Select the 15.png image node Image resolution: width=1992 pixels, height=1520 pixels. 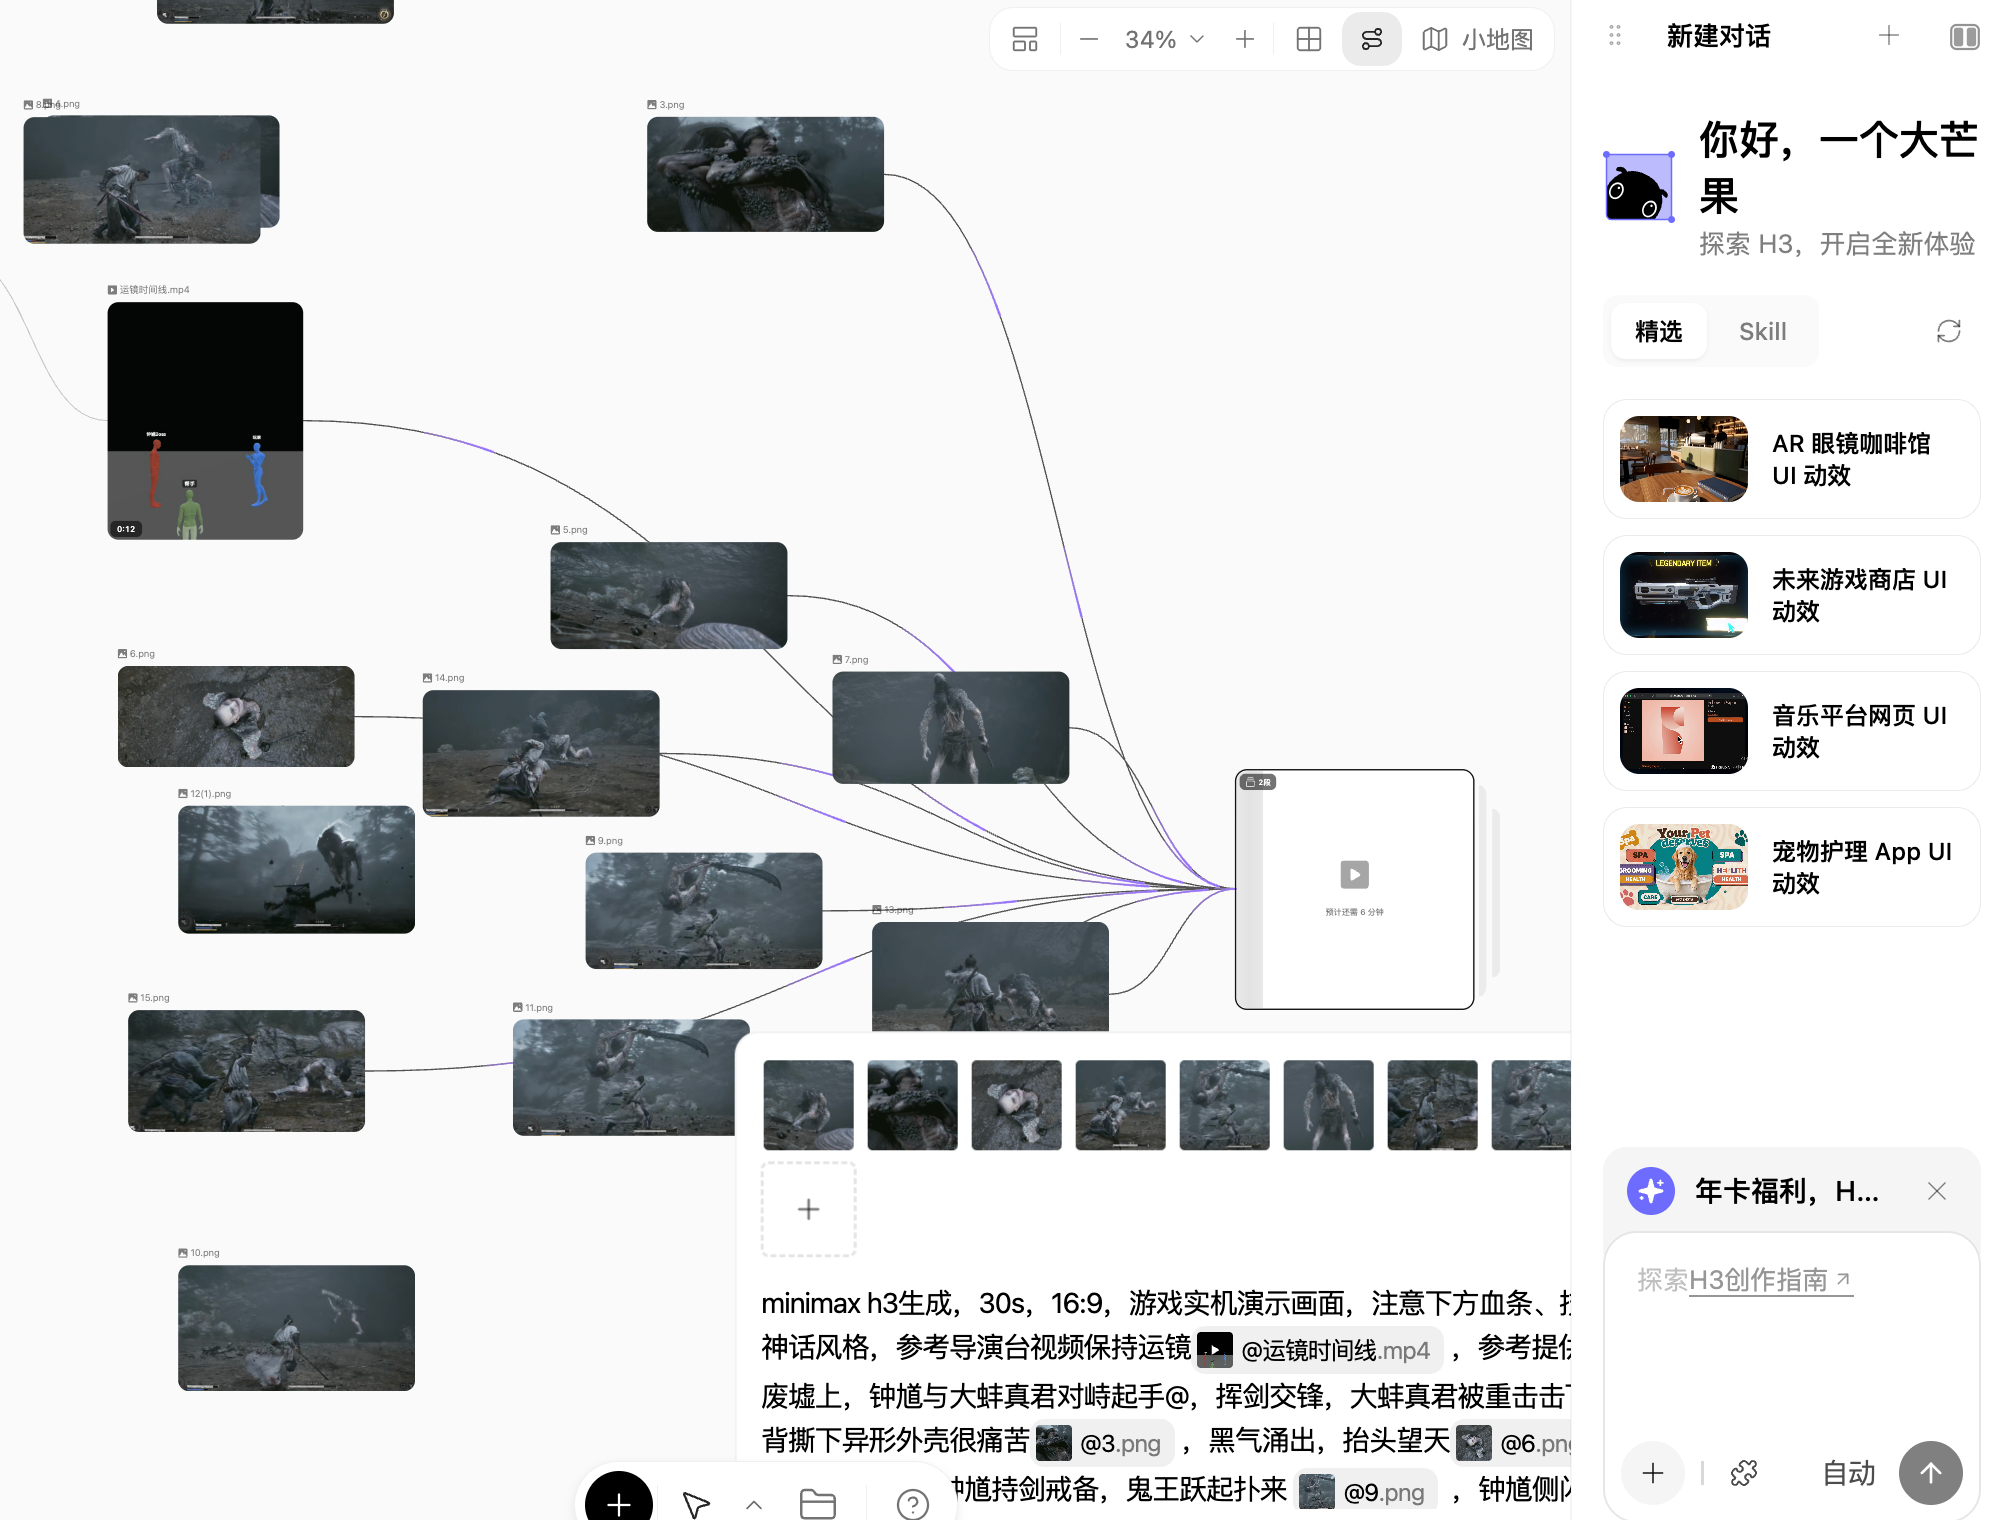coord(246,1070)
